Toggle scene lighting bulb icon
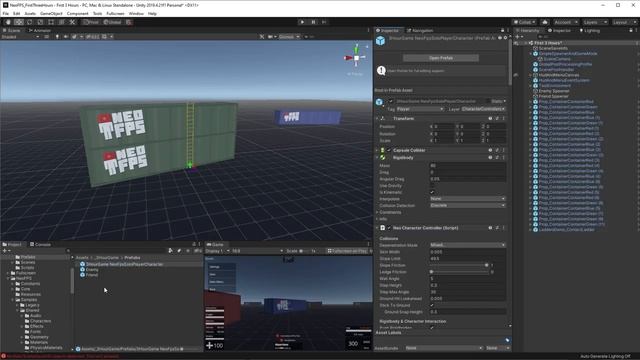The height and width of the screenshot is (360, 640). [57, 37]
